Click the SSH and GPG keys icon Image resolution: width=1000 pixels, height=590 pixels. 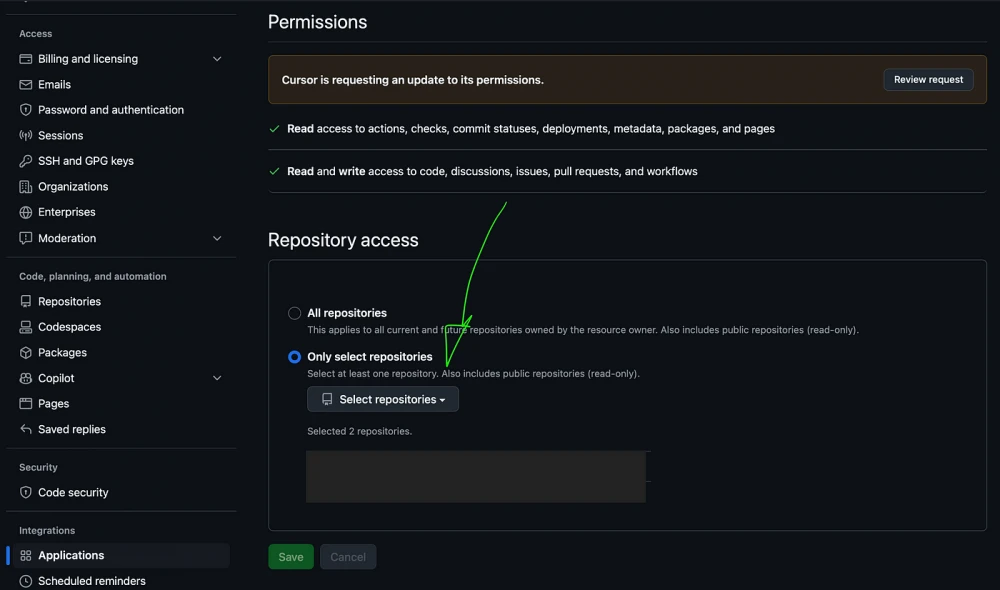[x=26, y=161]
